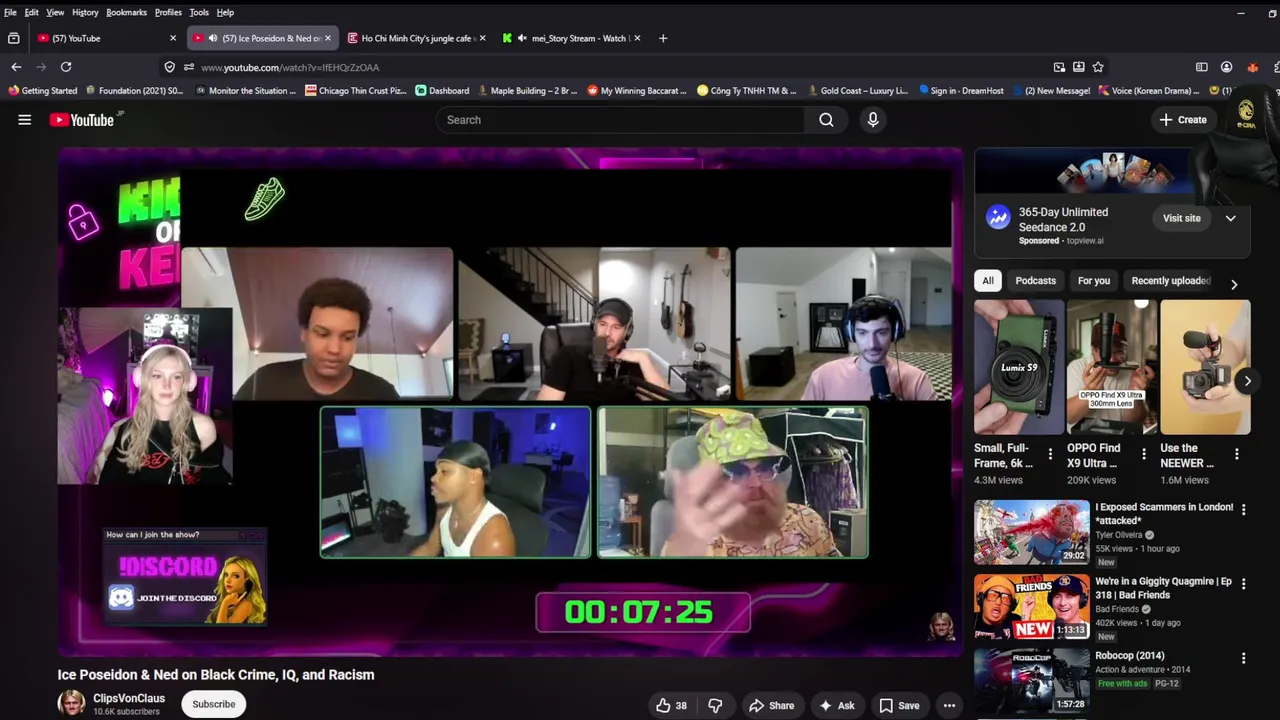Activate voice search microphone
The width and height of the screenshot is (1280, 720).
tap(873, 120)
